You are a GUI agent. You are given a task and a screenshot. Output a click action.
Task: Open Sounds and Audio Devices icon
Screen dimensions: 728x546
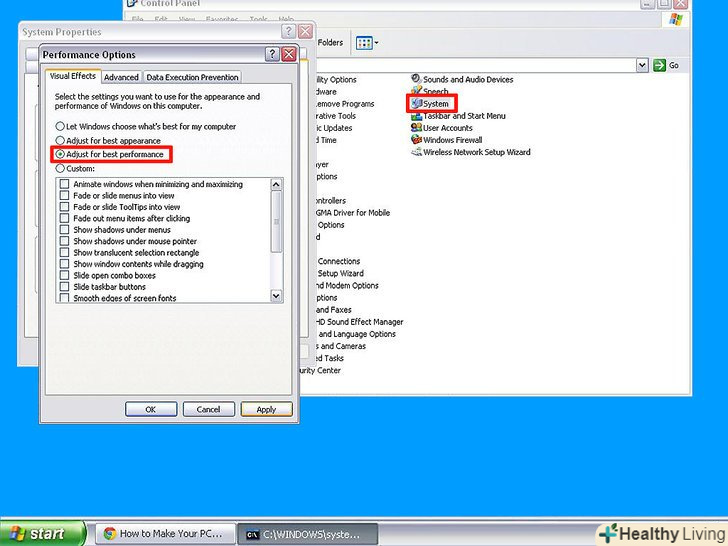click(x=416, y=79)
